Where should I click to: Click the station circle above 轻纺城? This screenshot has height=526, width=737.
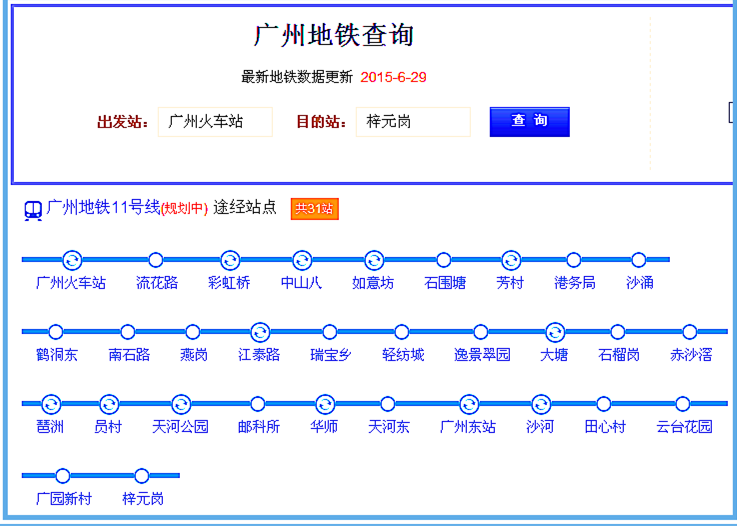[x=401, y=332]
